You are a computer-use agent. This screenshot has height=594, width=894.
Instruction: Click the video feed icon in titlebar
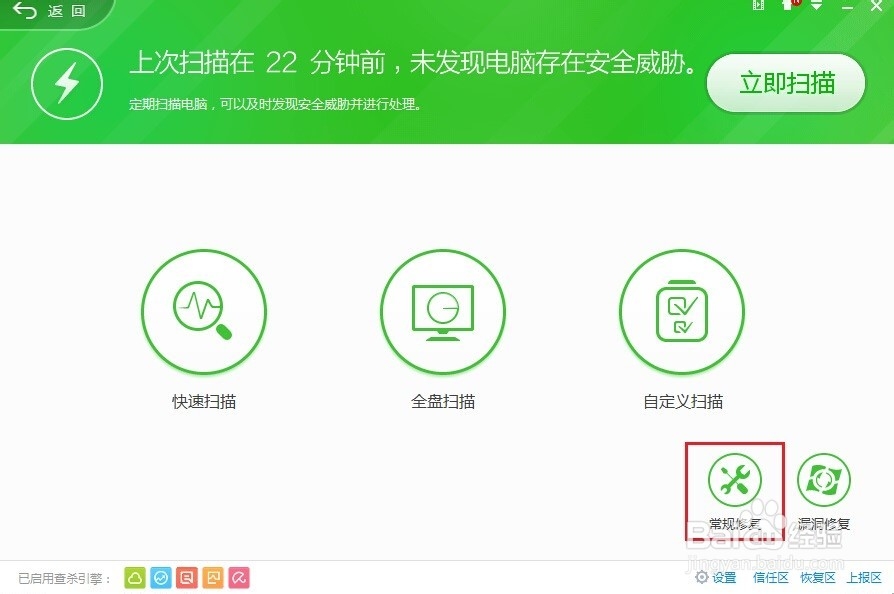(758, 6)
